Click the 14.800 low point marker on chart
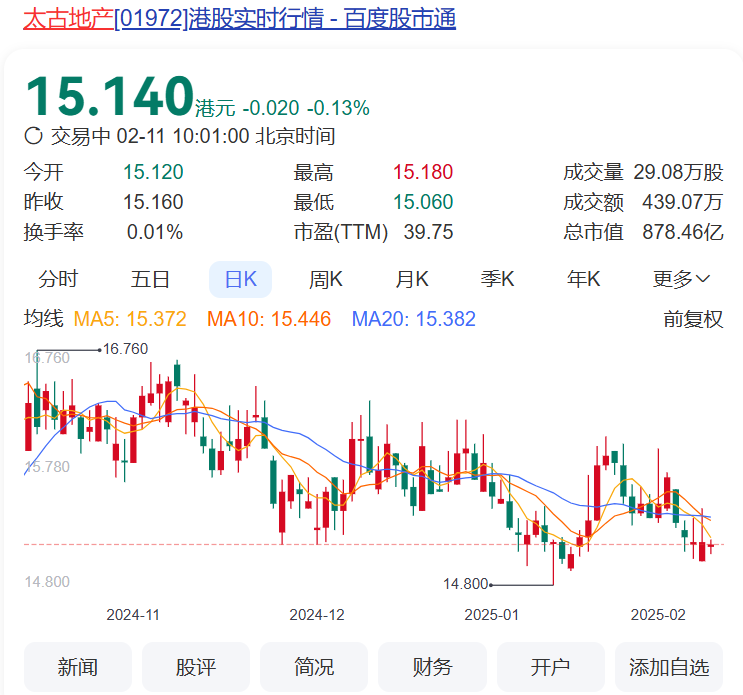Viewport: 743px width, 695px height. coord(465,584)
